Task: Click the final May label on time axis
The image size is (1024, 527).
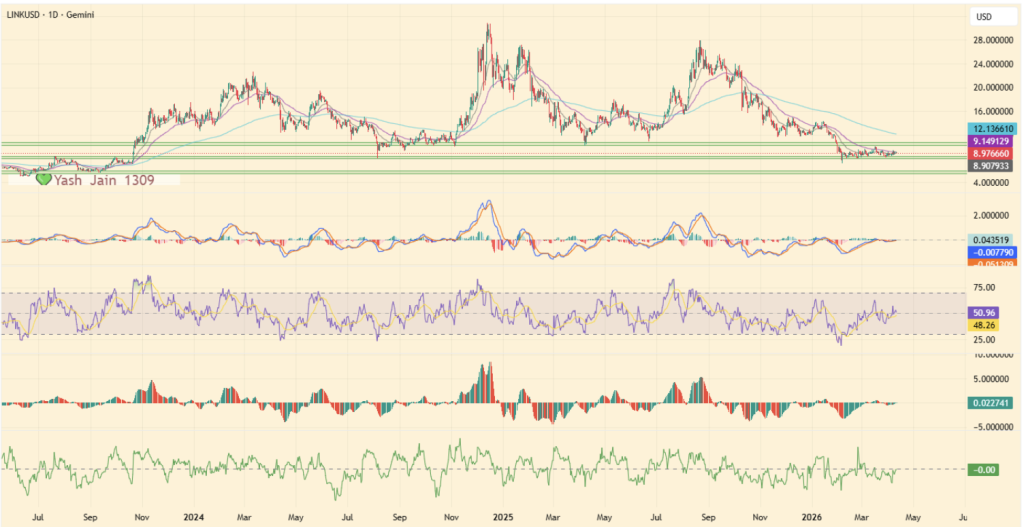Action: (912, 516)
